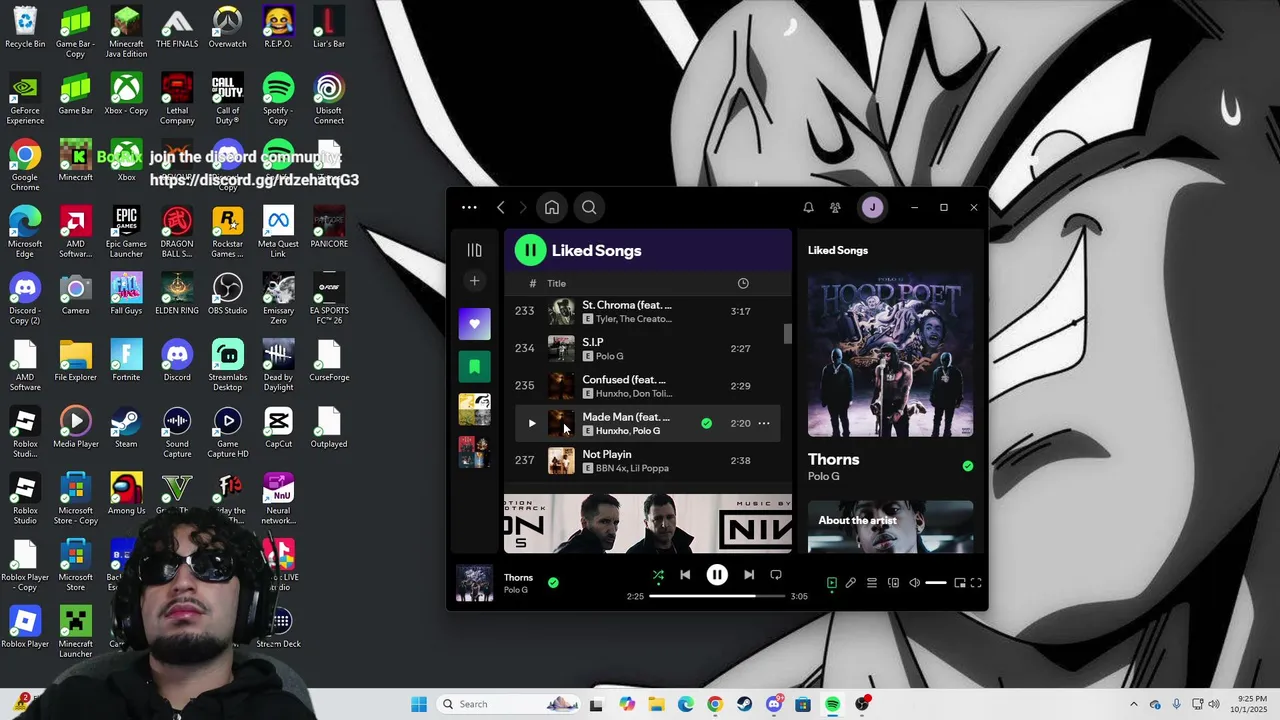Viewport: 1280px width, 720px height.
Task: Open the second playlist cover in sidebar
Action: tap(475, 452)
